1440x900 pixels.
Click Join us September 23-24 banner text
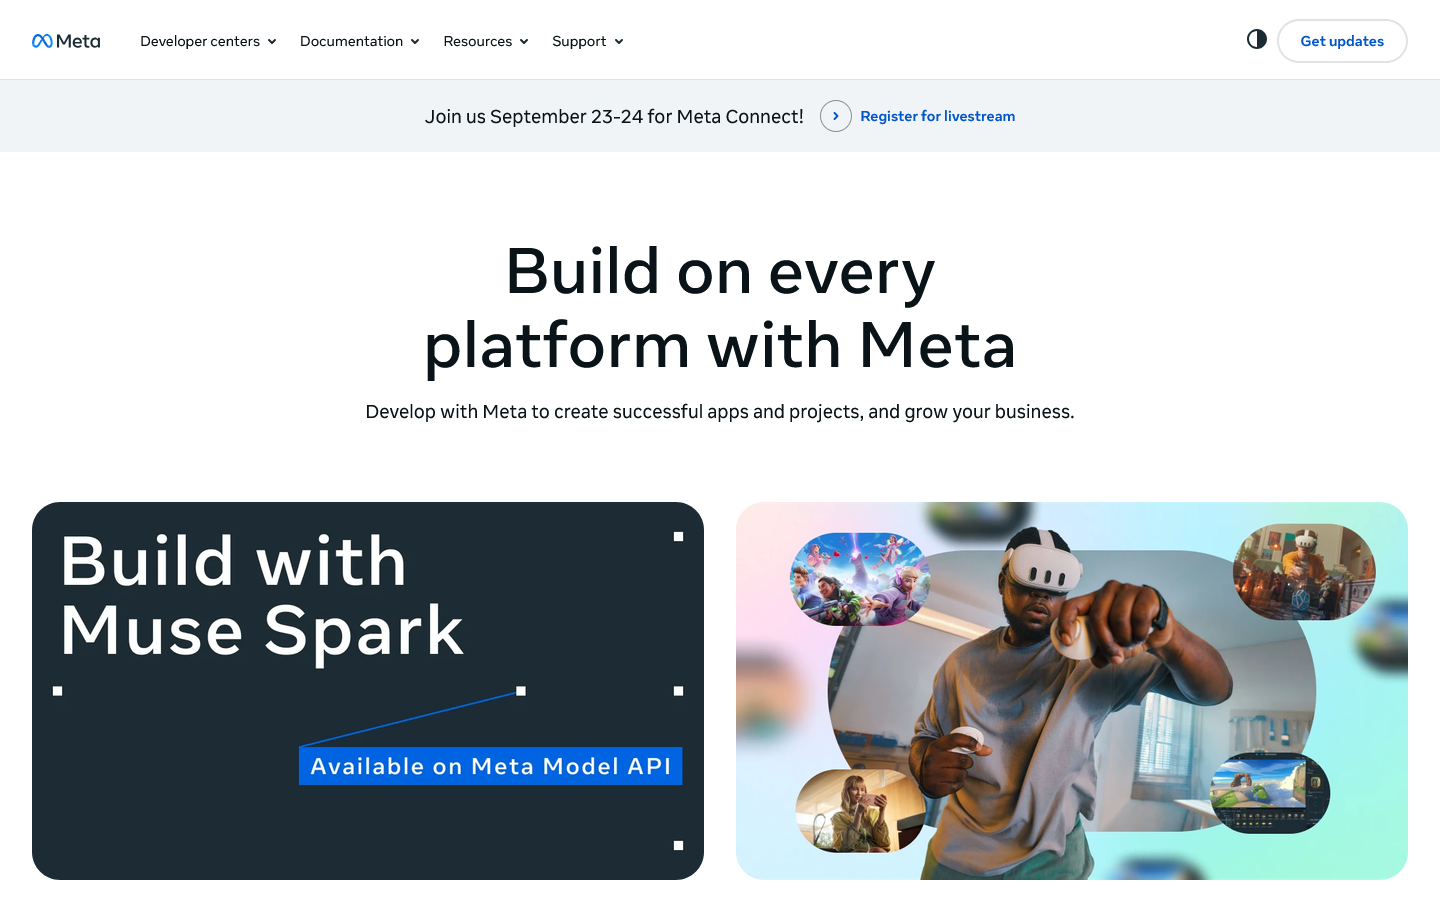[614, 116]
